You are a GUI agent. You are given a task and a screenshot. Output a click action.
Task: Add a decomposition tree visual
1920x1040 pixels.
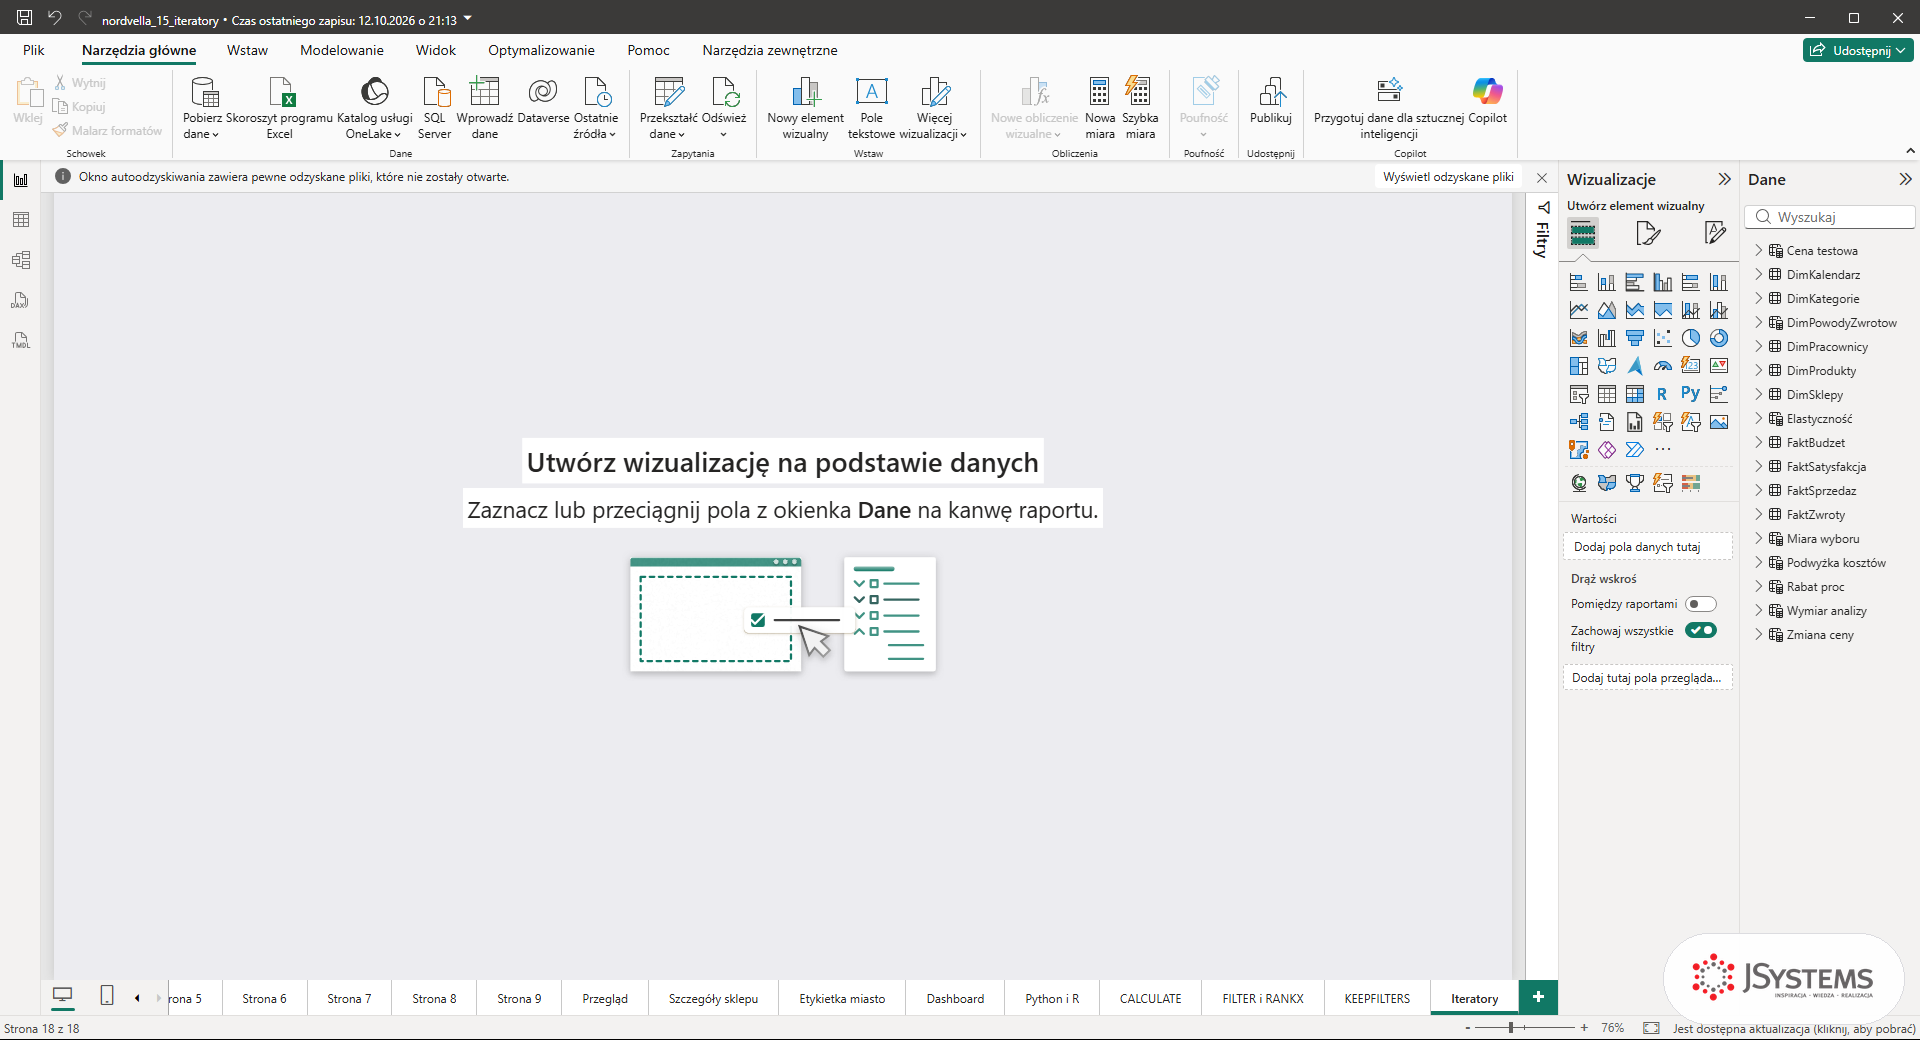(1579, 422)
